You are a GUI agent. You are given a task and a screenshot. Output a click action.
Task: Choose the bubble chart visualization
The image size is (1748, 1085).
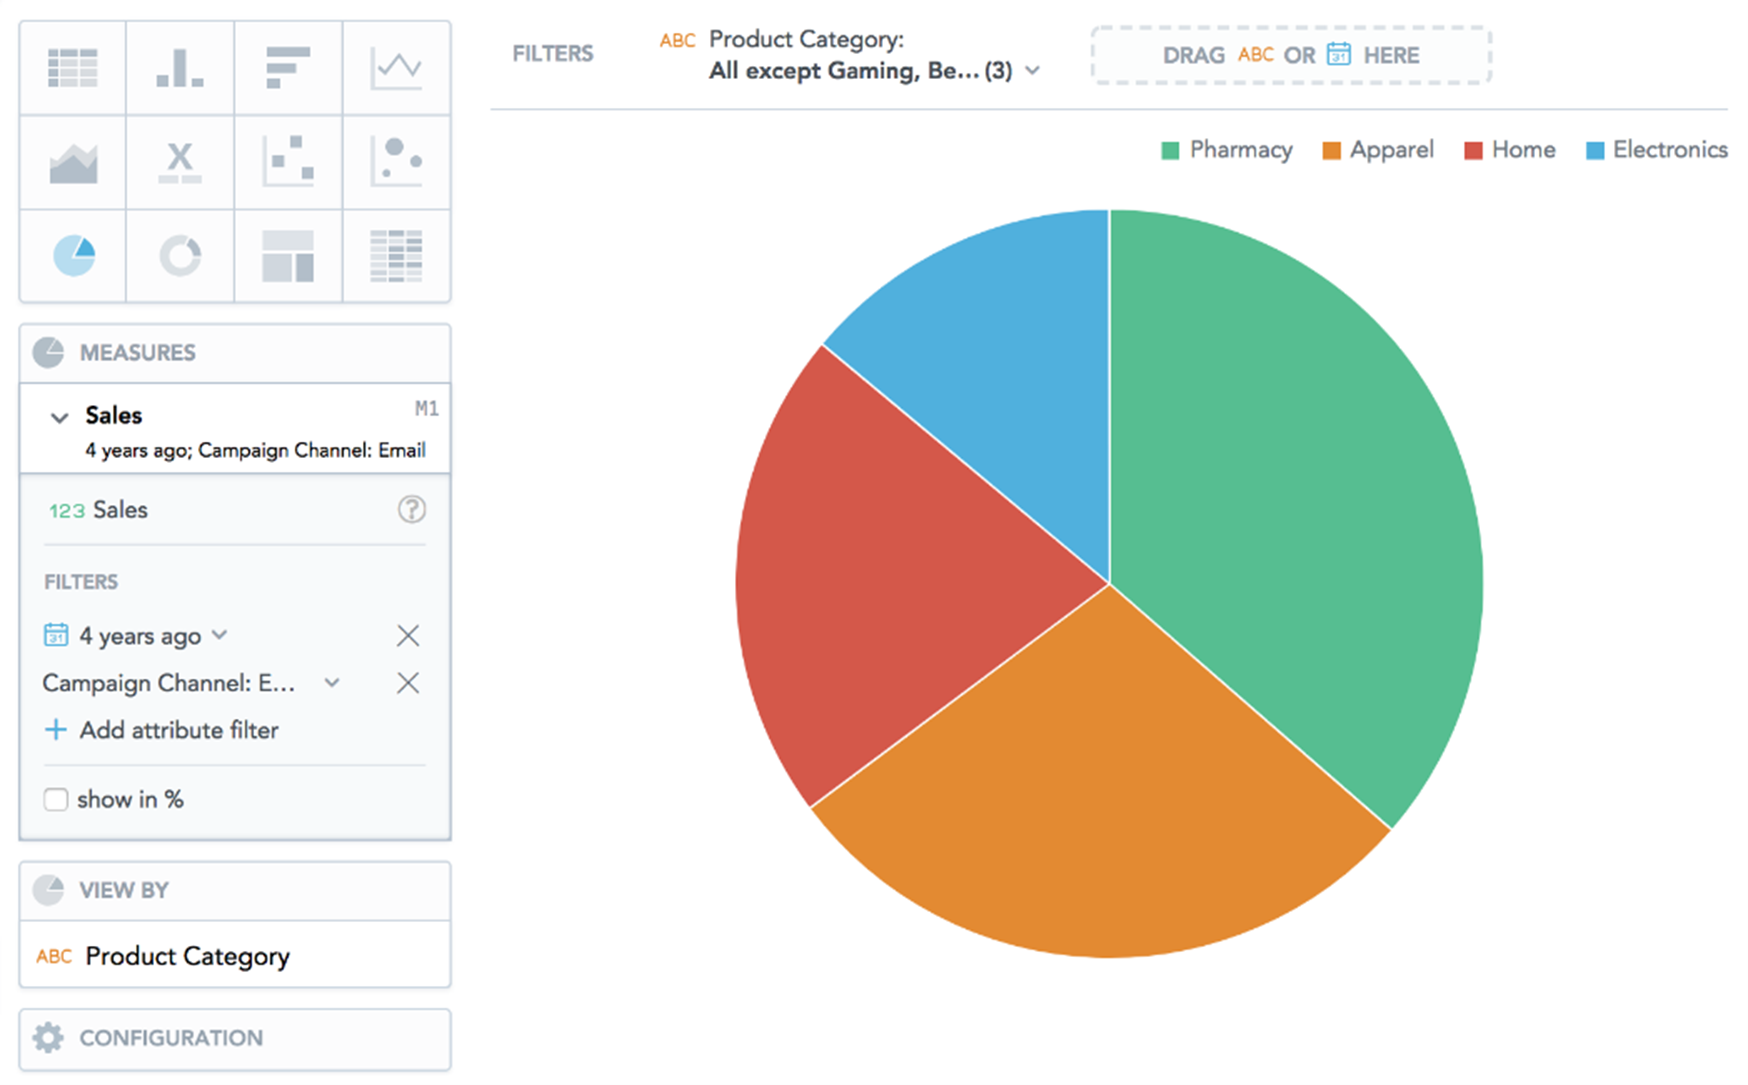tap(396, 162)
